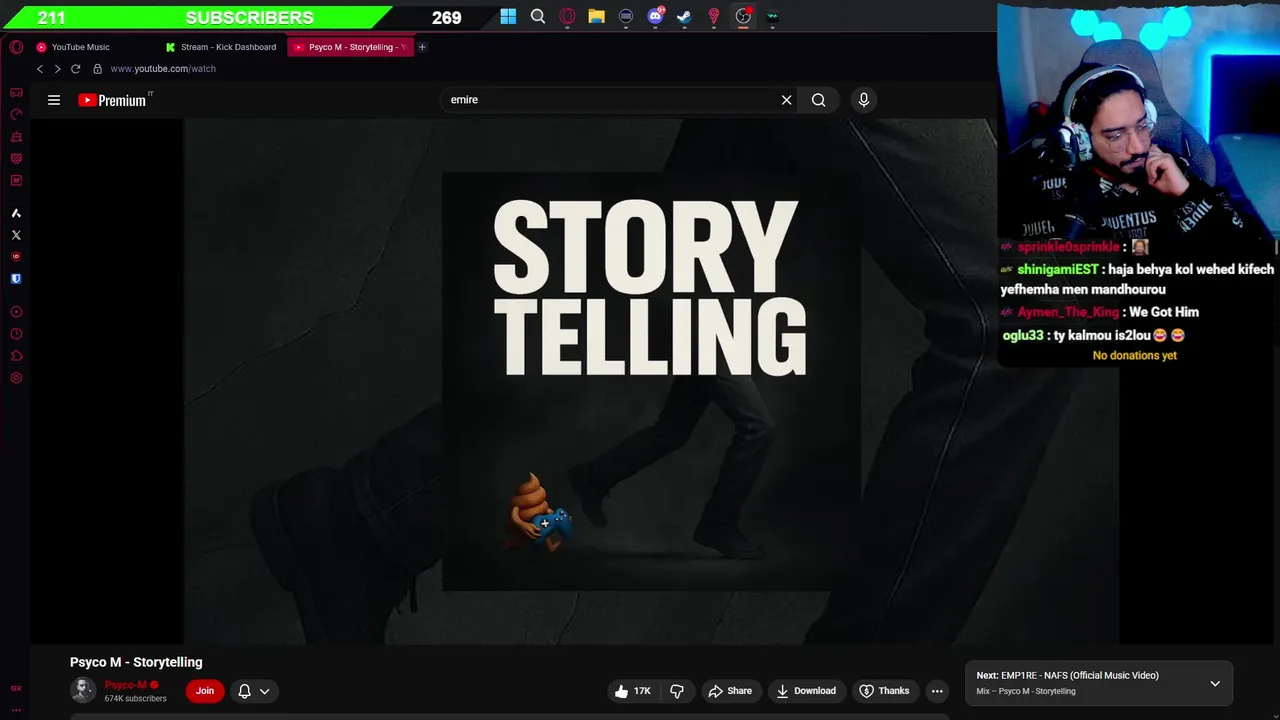The height and width of the screenshot is (720, 1280).
Task: Open a new browser tab with plus
Action: point(422,47)
